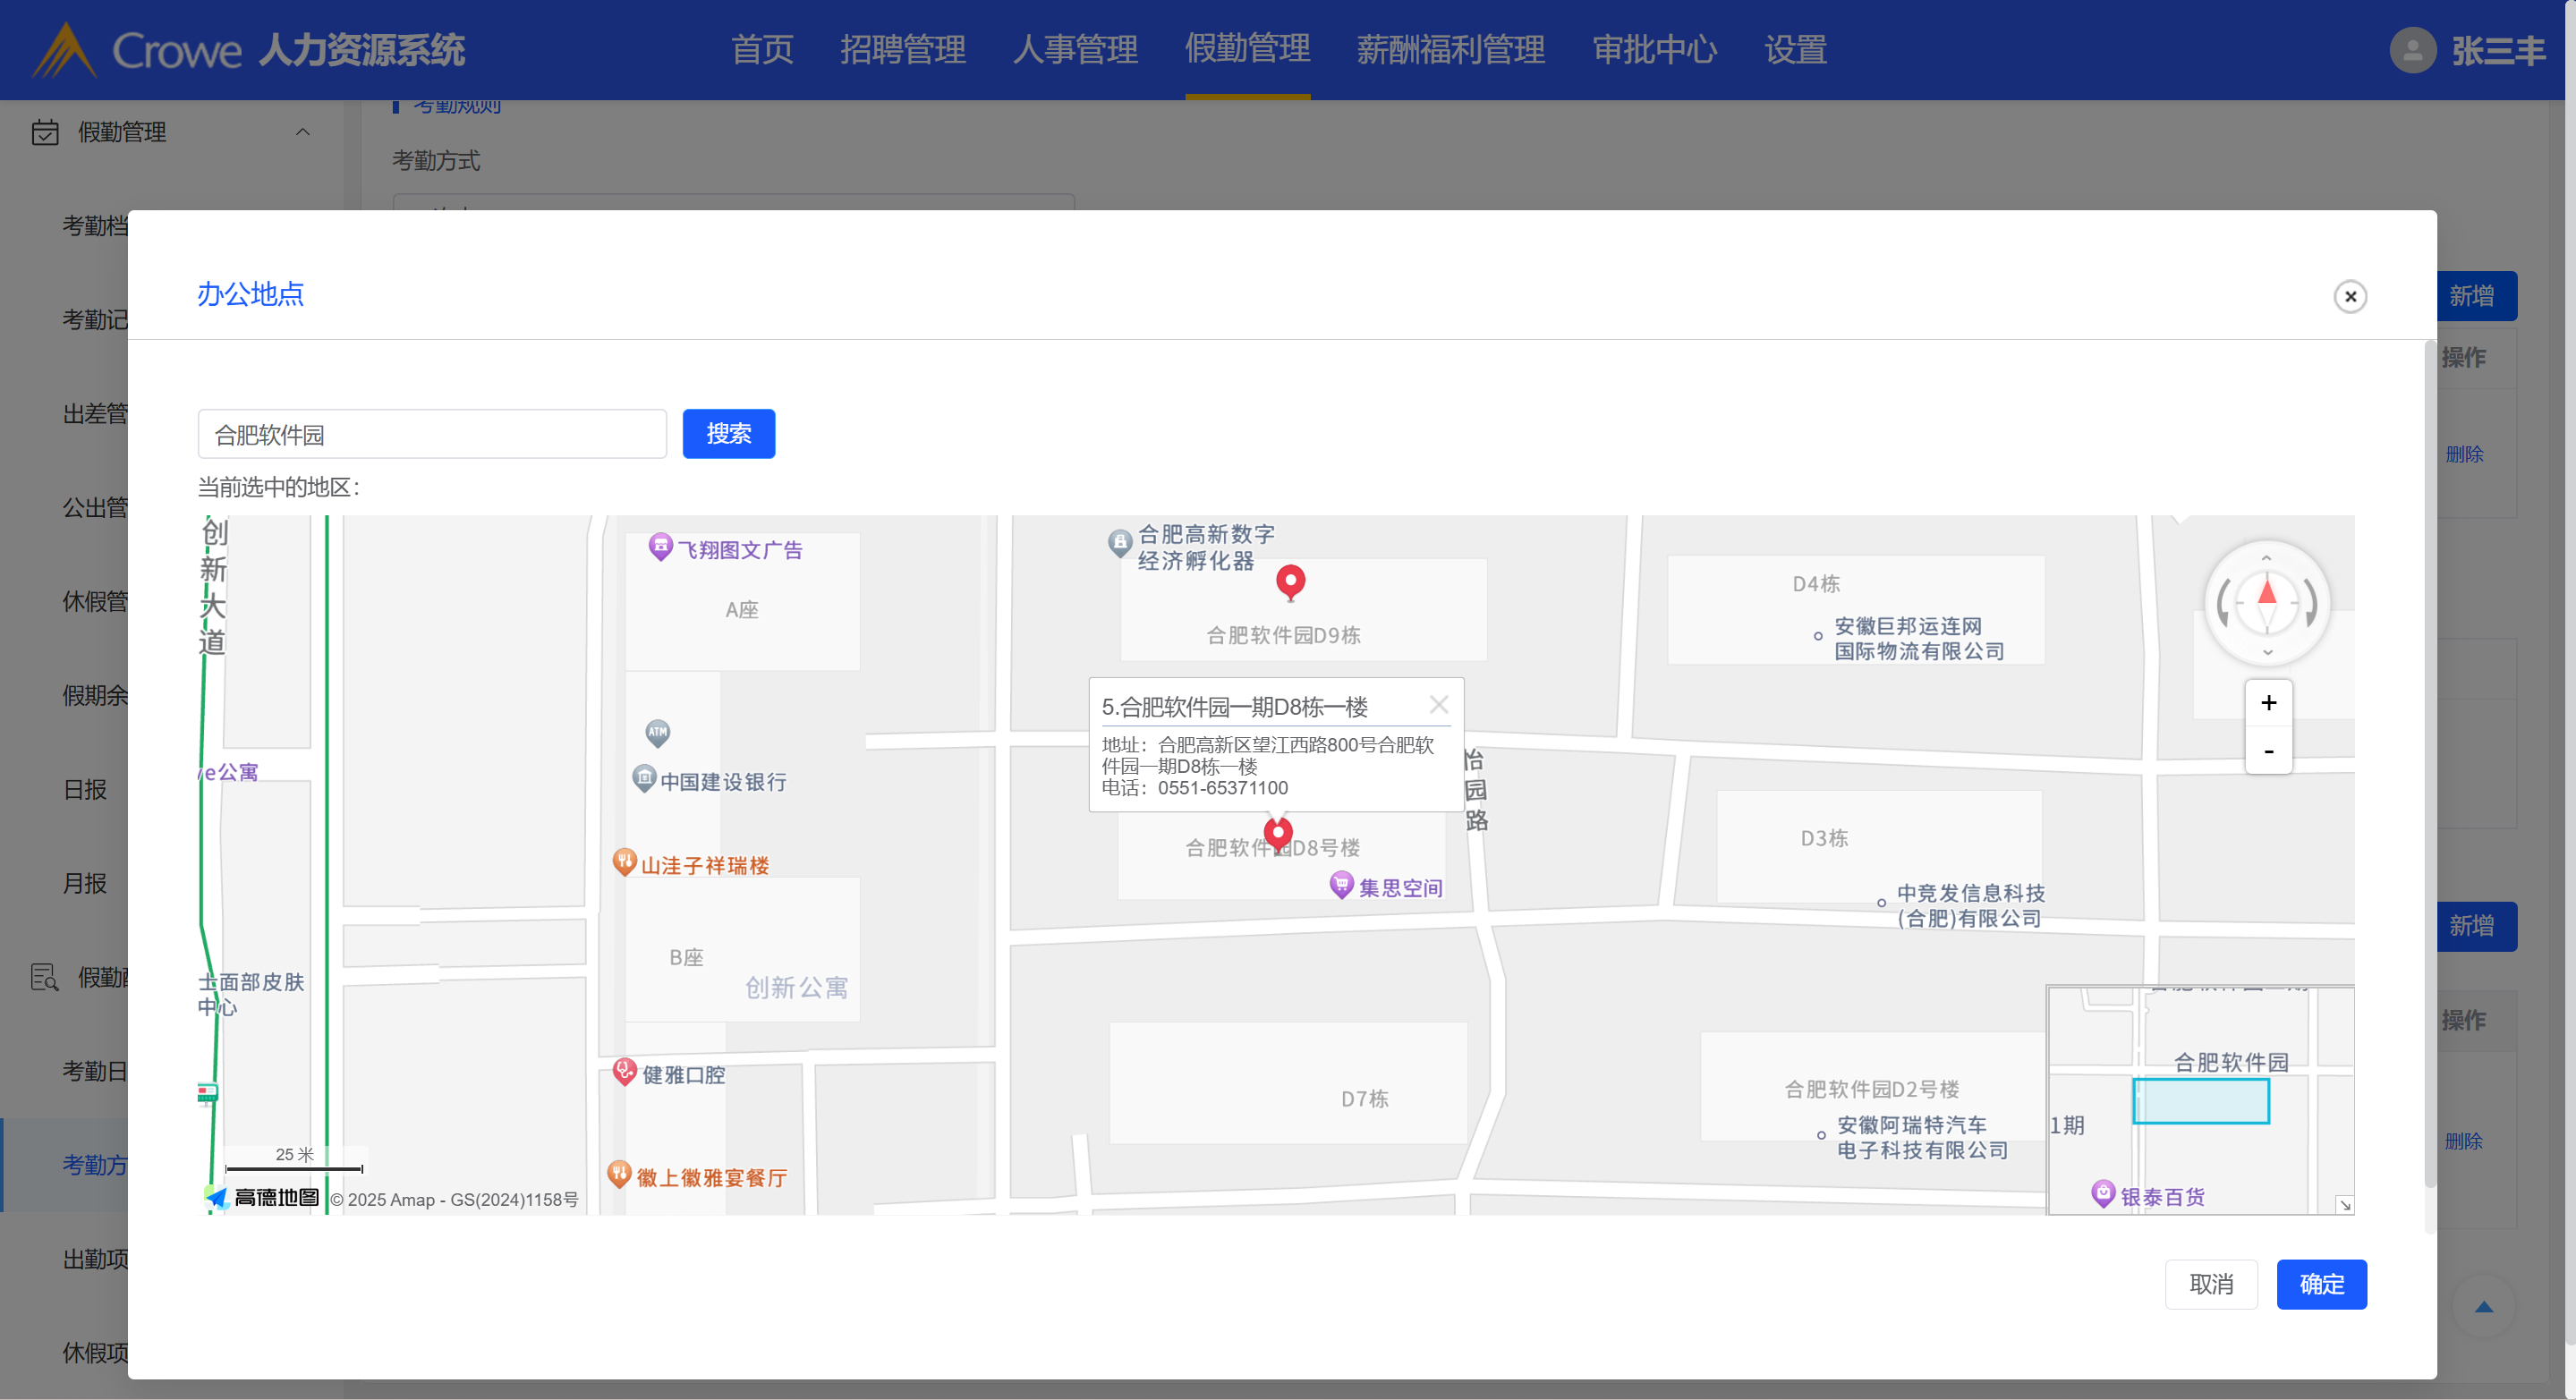Viewport: 2576px width, 1400px height.
Task: Click red marker at 合肥软件园D9栋
Action: [1290, 581]
